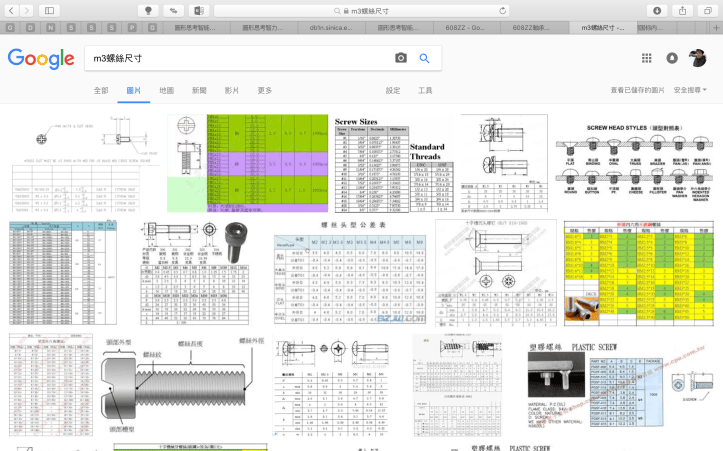
Task: Open the 工具 search tools options
Action: click(x=425, y=90)
